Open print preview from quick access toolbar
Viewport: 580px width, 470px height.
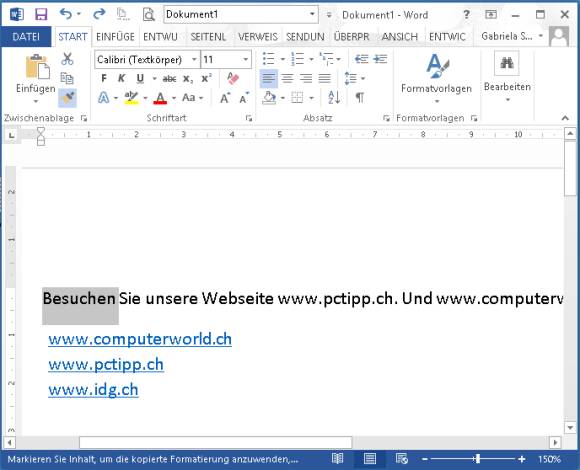coord(149,14)
